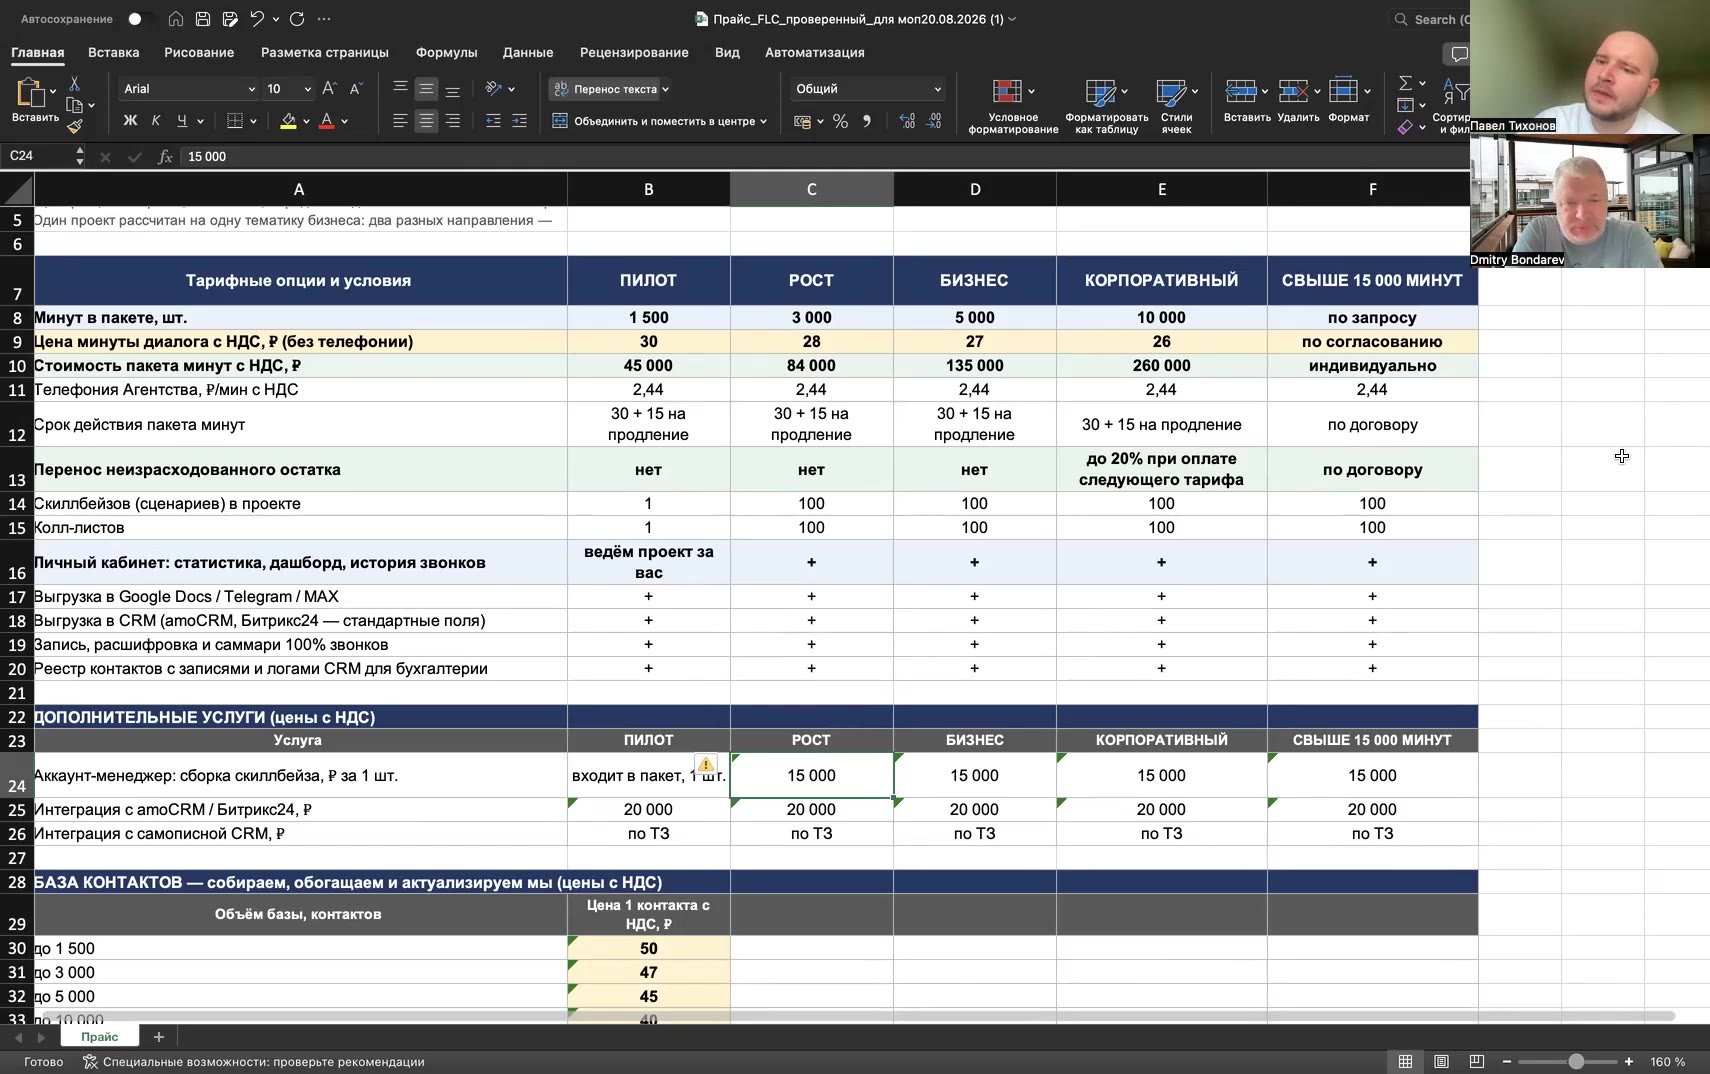Open Форматировать как таблицу

click(1106, 105)
